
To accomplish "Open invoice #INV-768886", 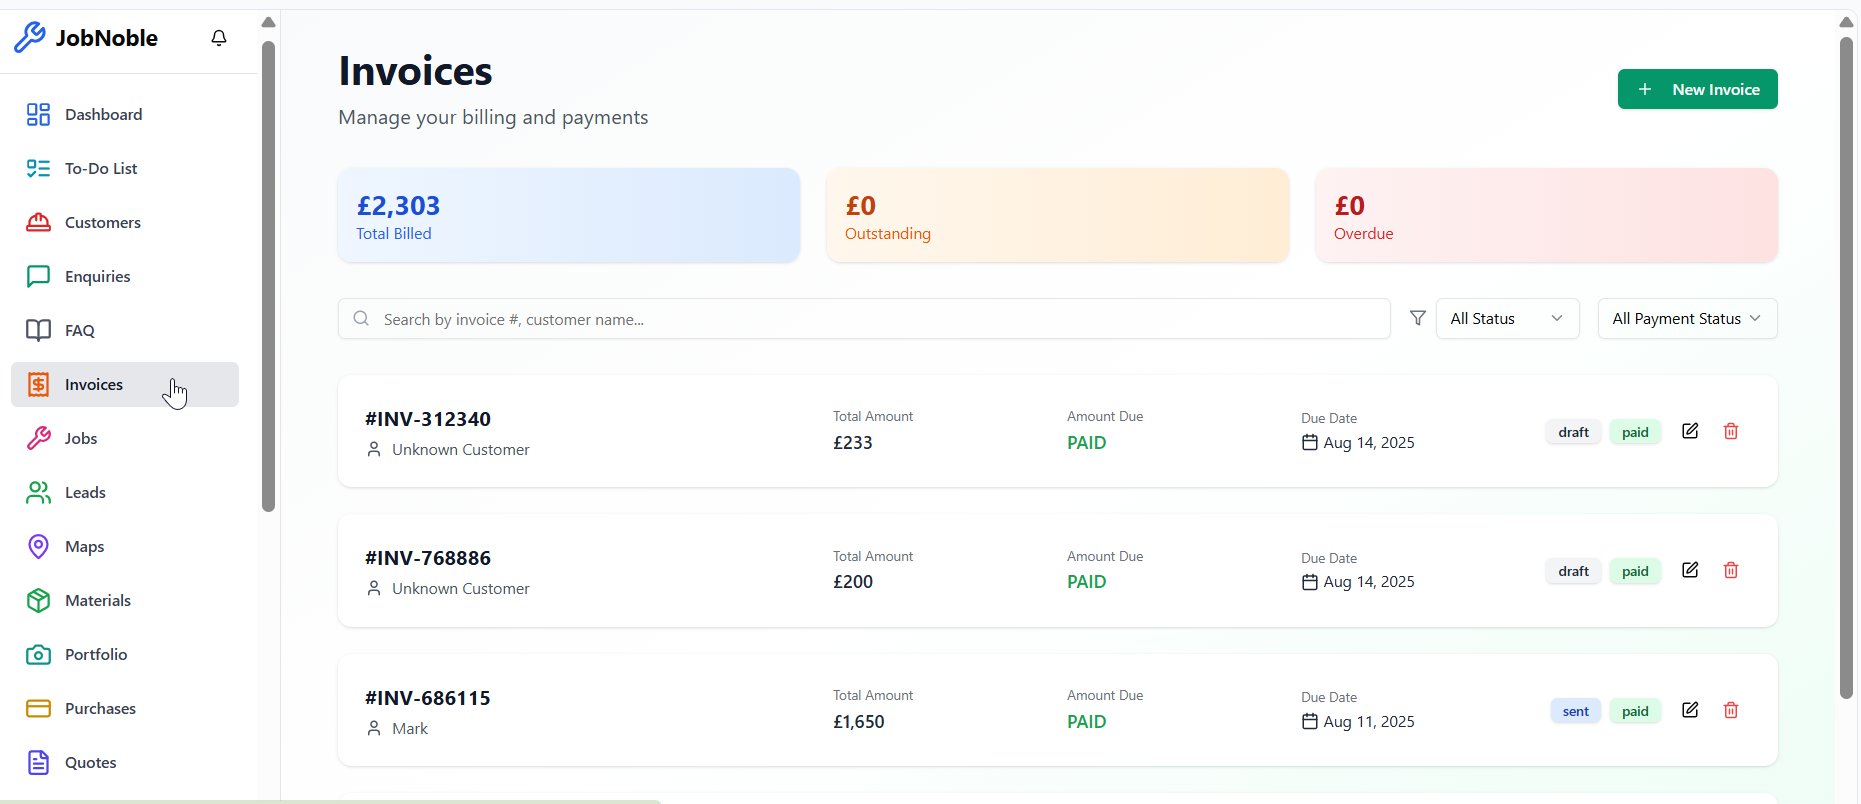I will coord(428,558).
